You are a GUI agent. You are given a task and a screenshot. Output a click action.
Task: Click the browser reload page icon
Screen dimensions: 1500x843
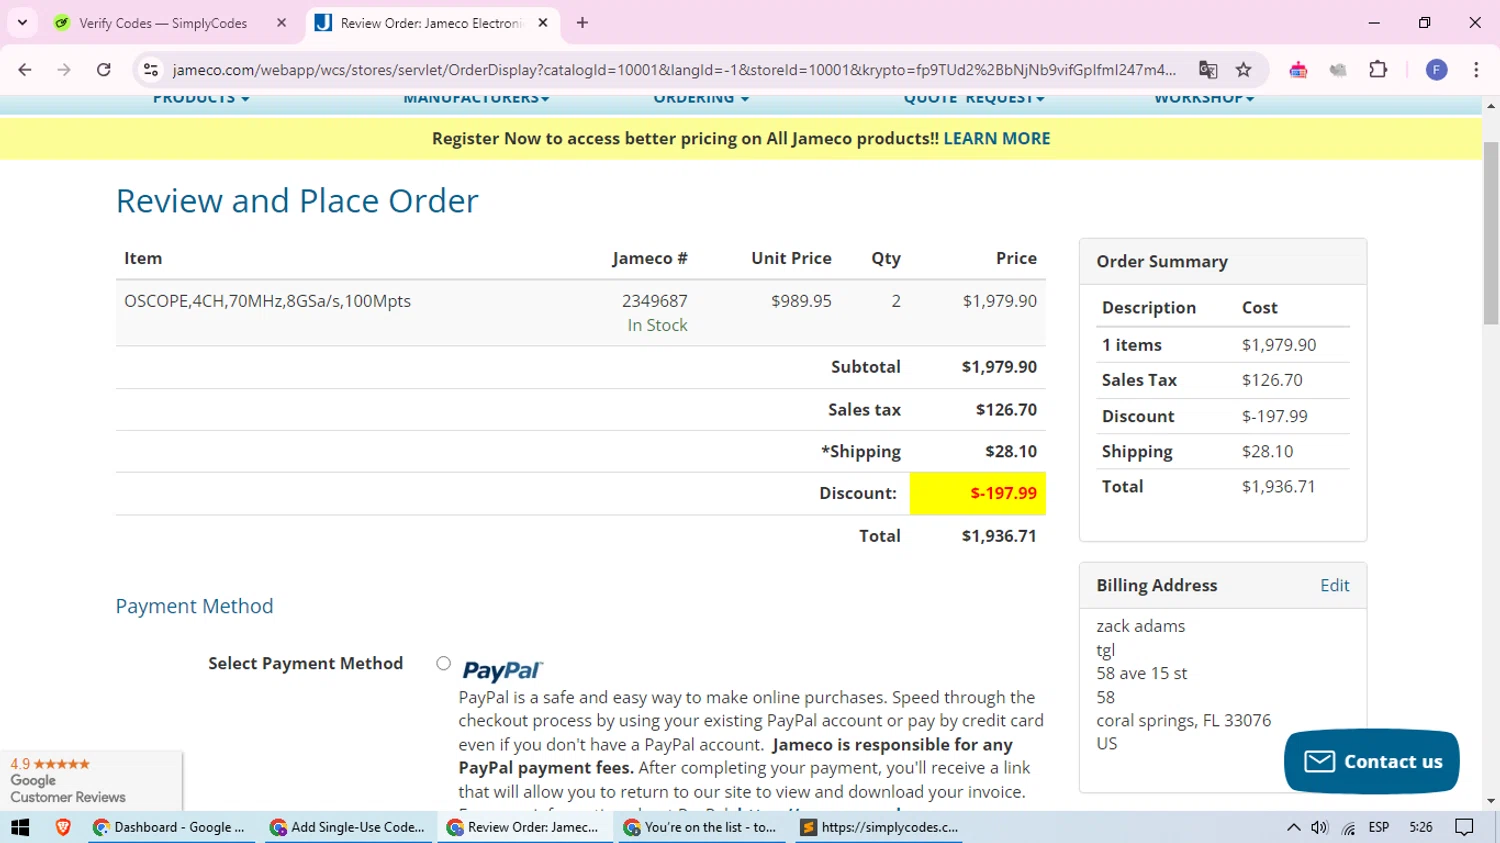[x=104, y=69]
